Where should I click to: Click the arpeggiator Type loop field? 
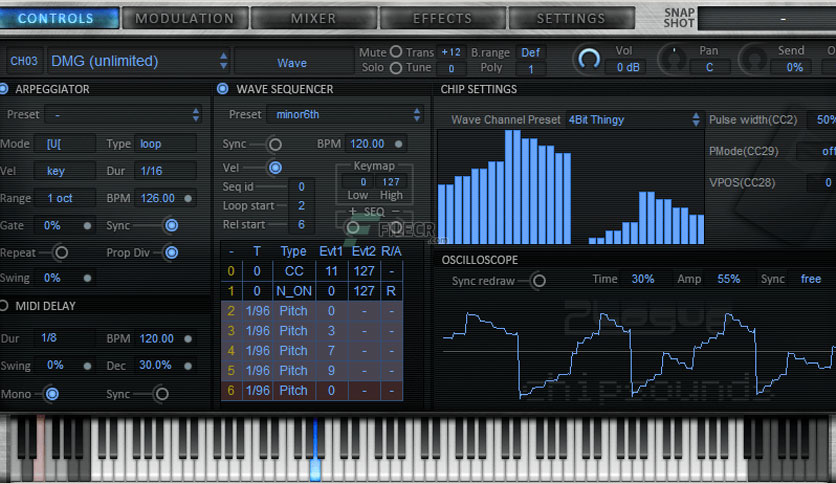pos(165,144)
